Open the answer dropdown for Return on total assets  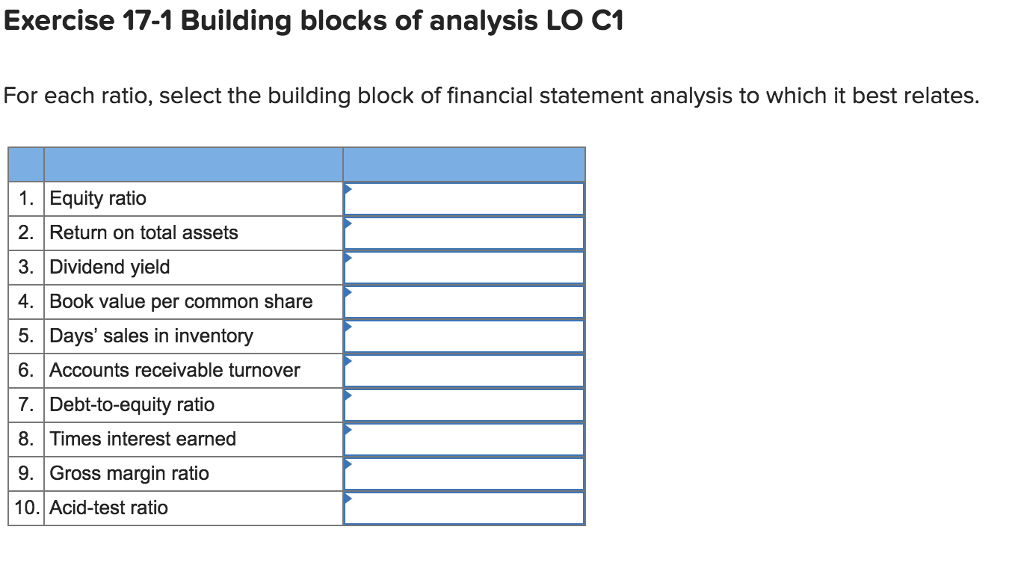pyautogui.click(x=464, y=232)
